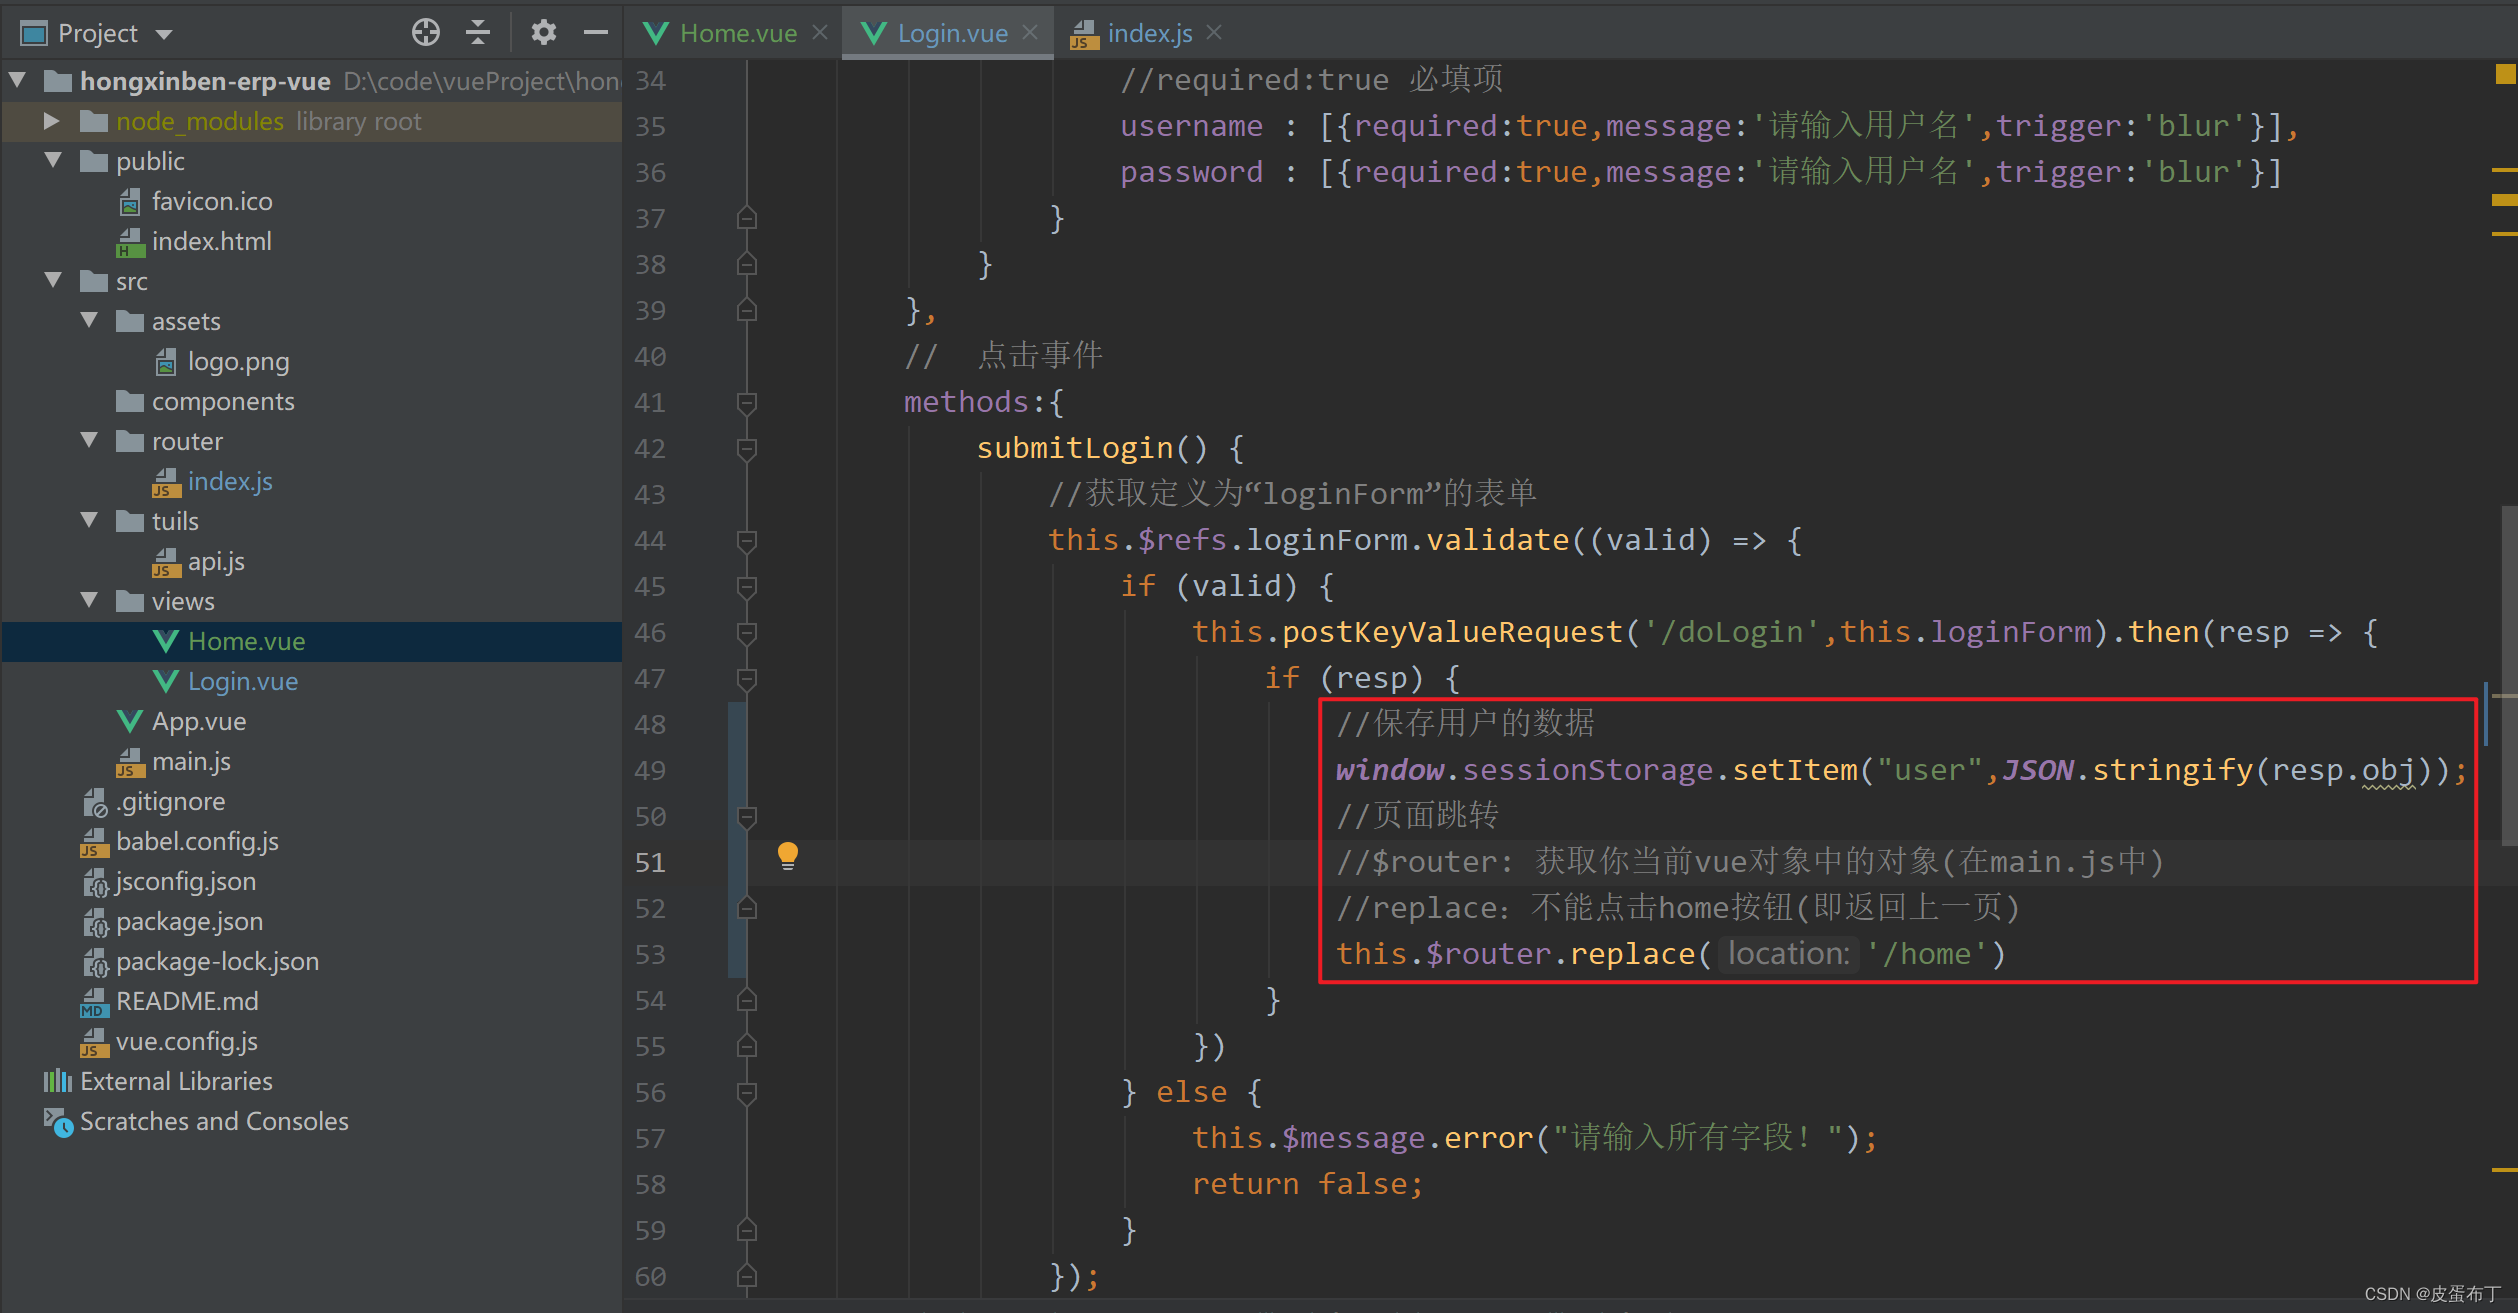The height and width of the screenshot is (1313, 2518).
Task: Fold validate callback at line 44
Action: [746, 541]
